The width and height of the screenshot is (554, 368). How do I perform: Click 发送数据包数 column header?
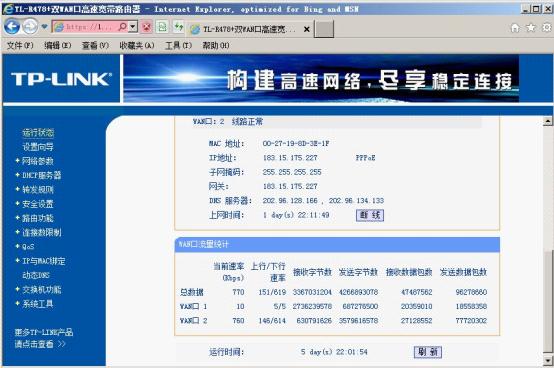[x=463, y=272]
